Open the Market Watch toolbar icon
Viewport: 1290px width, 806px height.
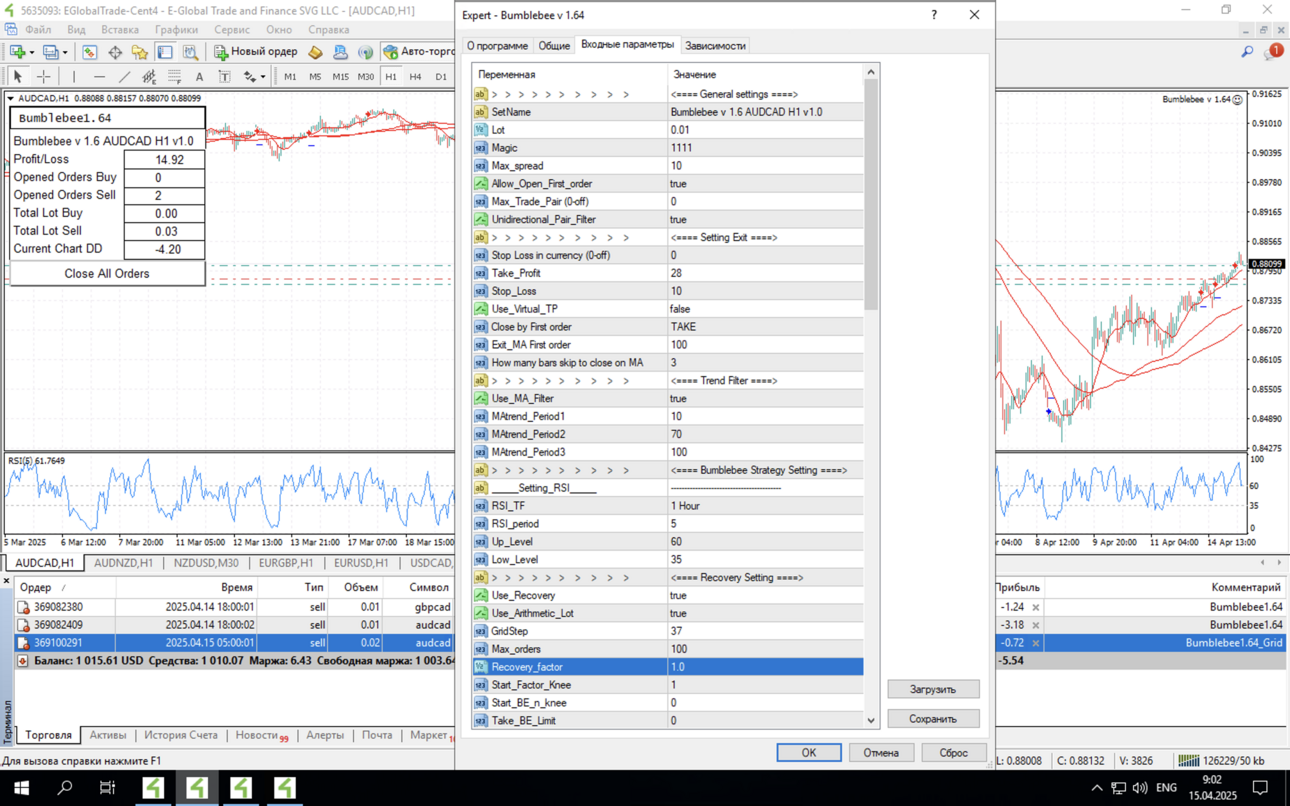tap(90, 52)
